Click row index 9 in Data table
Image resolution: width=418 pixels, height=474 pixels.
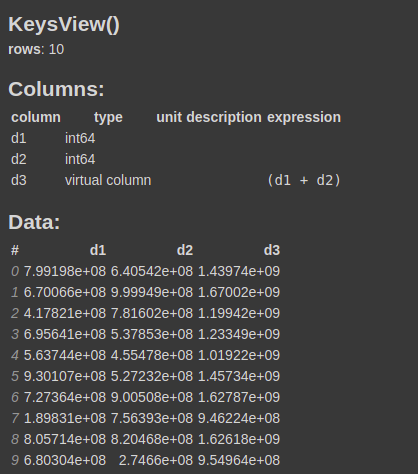(15, 460)
